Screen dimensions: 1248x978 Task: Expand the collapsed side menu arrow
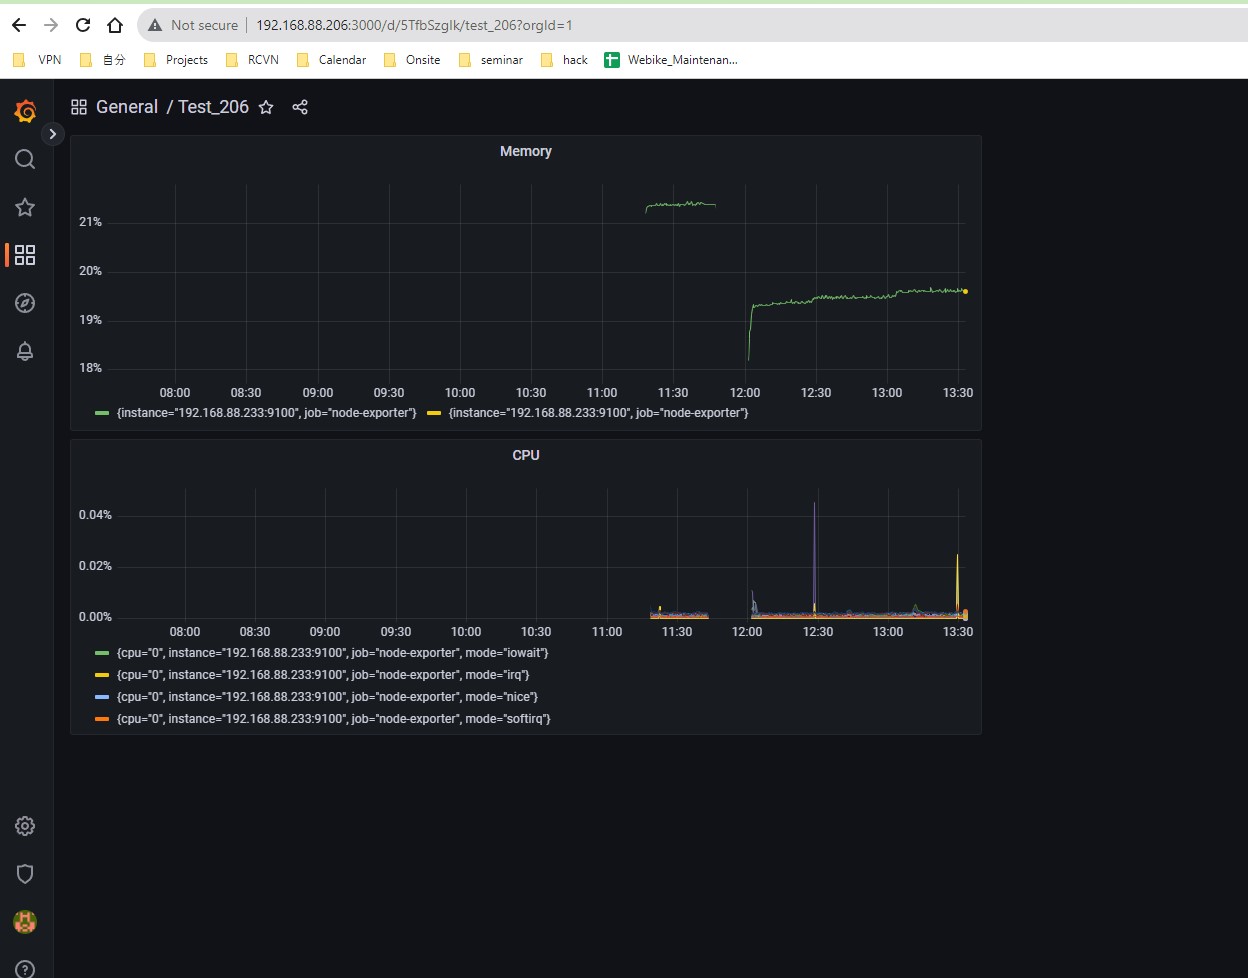[52, 133]
